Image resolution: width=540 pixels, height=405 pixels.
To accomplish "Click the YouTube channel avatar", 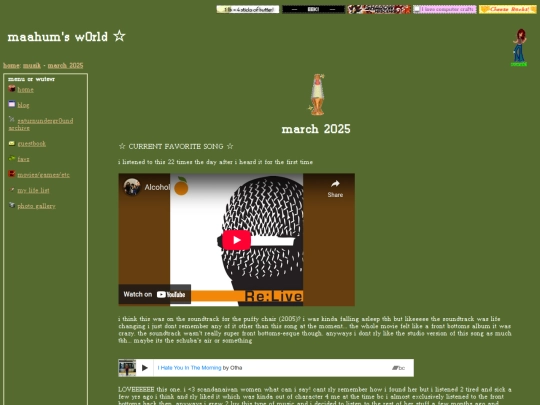I will (132, 187).
